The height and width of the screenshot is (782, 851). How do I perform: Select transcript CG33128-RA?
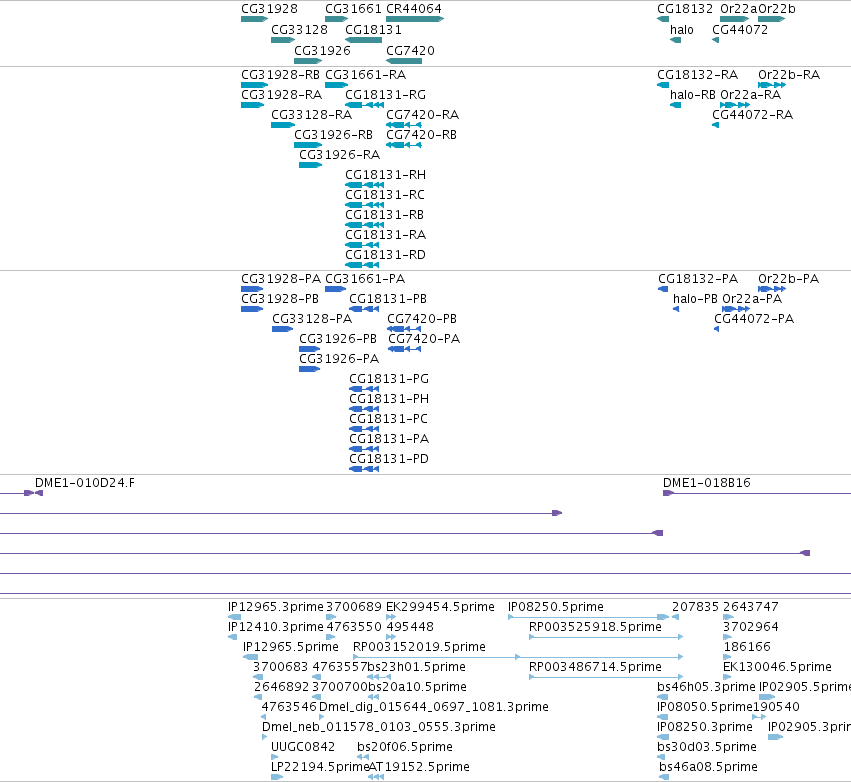pyautogui.click(x=283, y=125)
